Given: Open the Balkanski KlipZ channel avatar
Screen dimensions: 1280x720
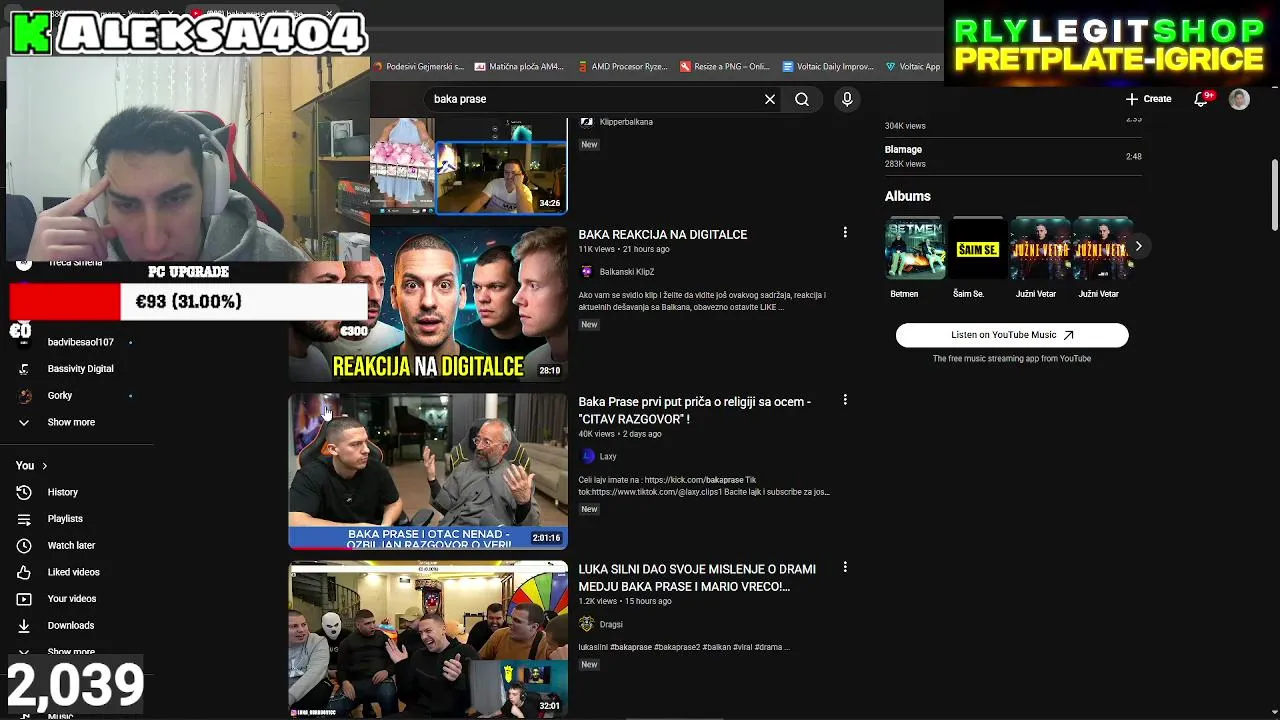Looking at the screenshot, I should point(587,272).
